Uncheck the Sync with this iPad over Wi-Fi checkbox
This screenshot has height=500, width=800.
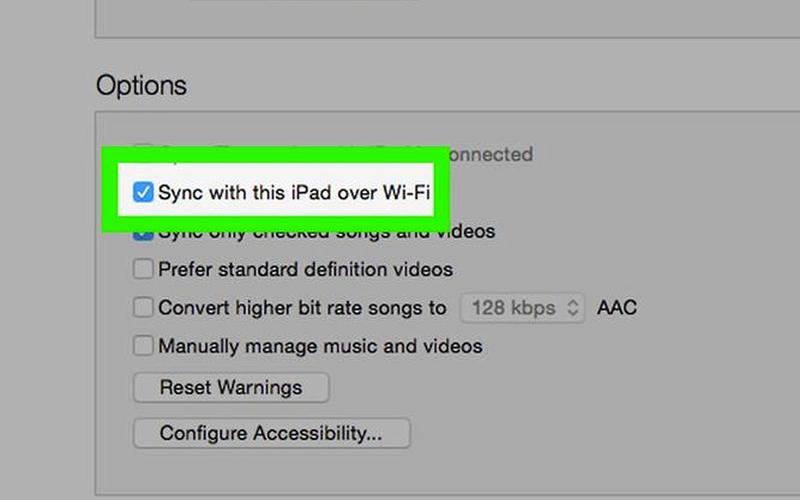click(143, 192)
